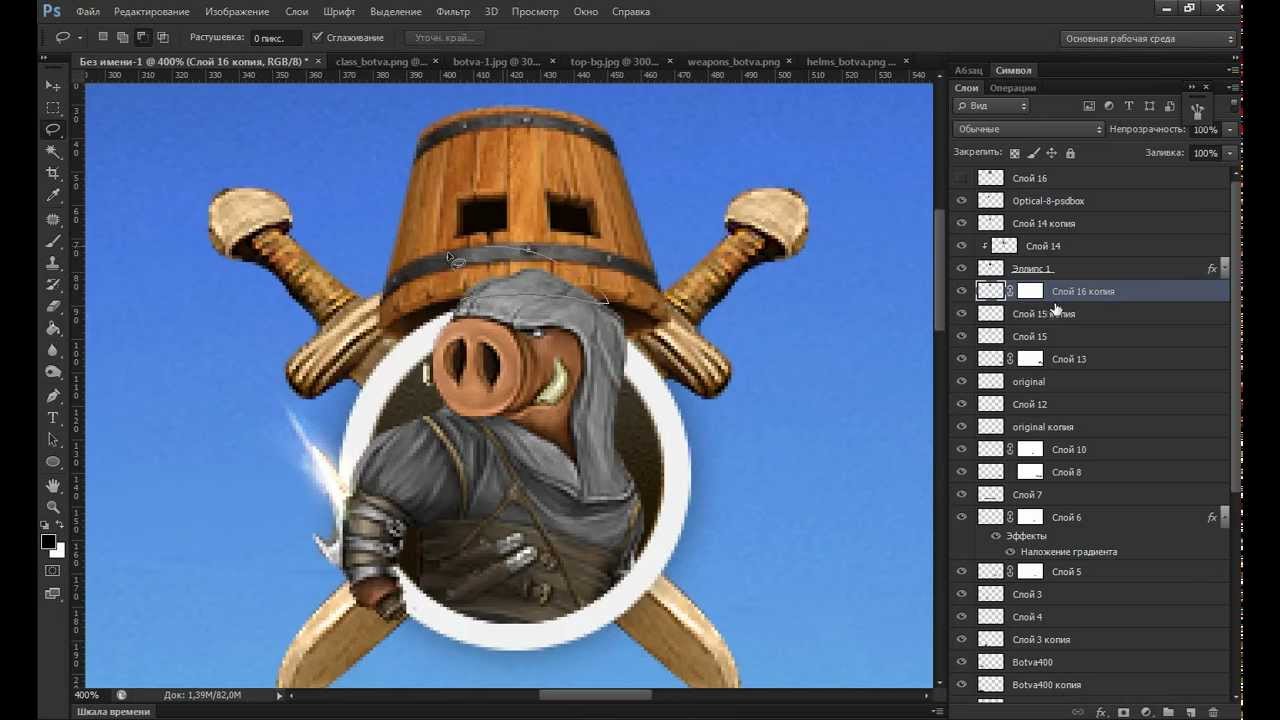Collapse effects of Слой 6 layer
Image resolution: width=1280 pixels, height=720 pixels.
point(1225,517)
